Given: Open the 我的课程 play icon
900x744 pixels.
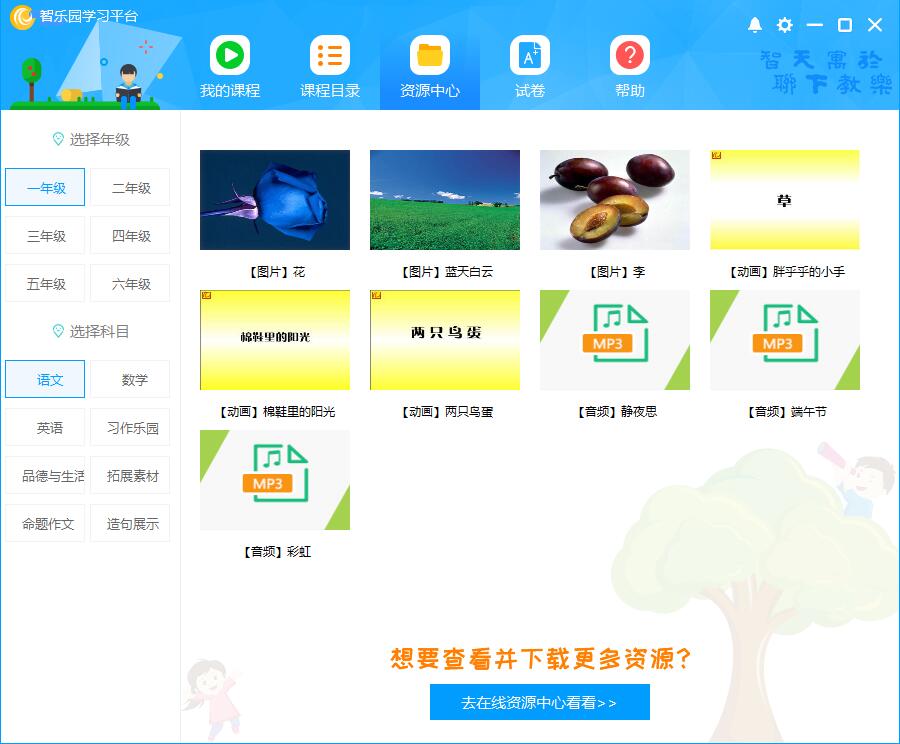Looking at the screenshot, I should [230, 55].
